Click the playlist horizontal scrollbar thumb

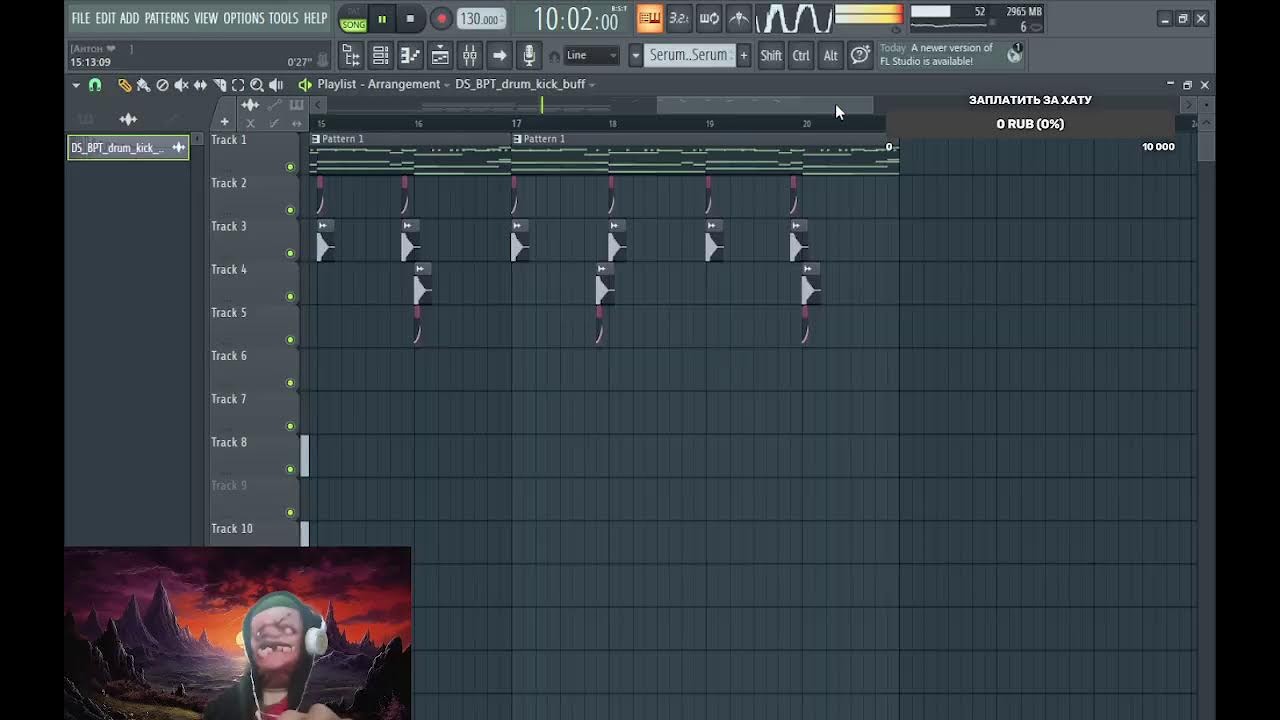[x=765, y=105]
